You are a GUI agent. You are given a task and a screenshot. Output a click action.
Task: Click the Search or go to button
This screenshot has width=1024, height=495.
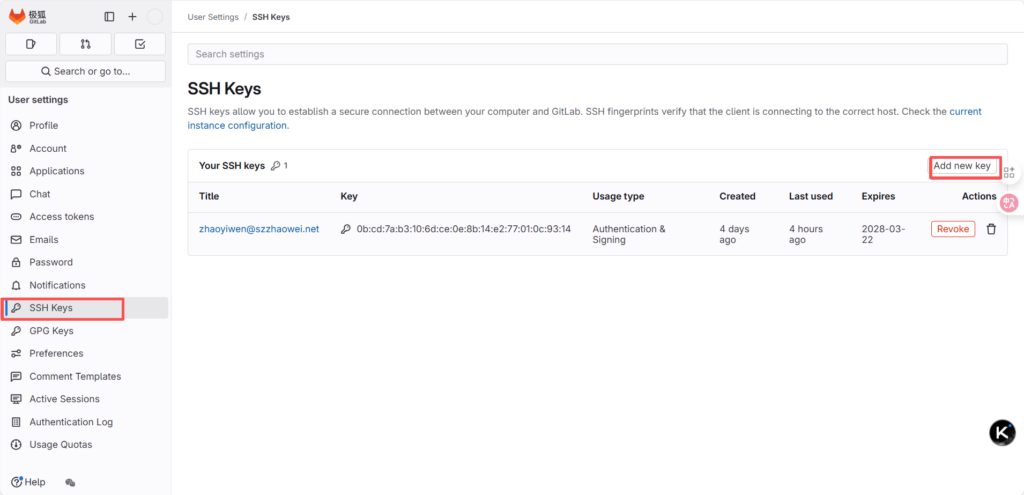[85, 71]
